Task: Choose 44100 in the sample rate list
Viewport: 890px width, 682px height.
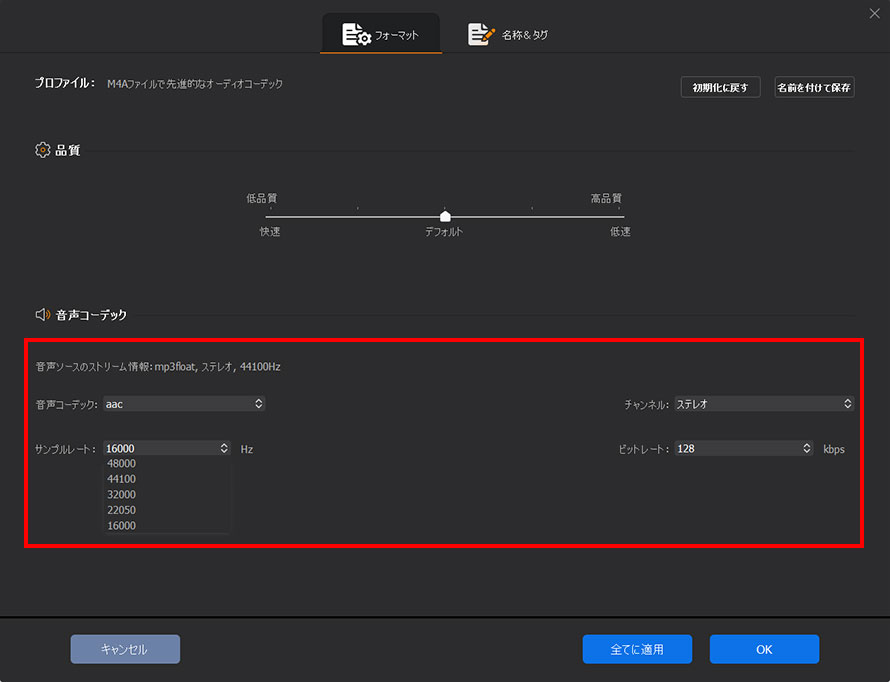Action: [x=122, y=479]
